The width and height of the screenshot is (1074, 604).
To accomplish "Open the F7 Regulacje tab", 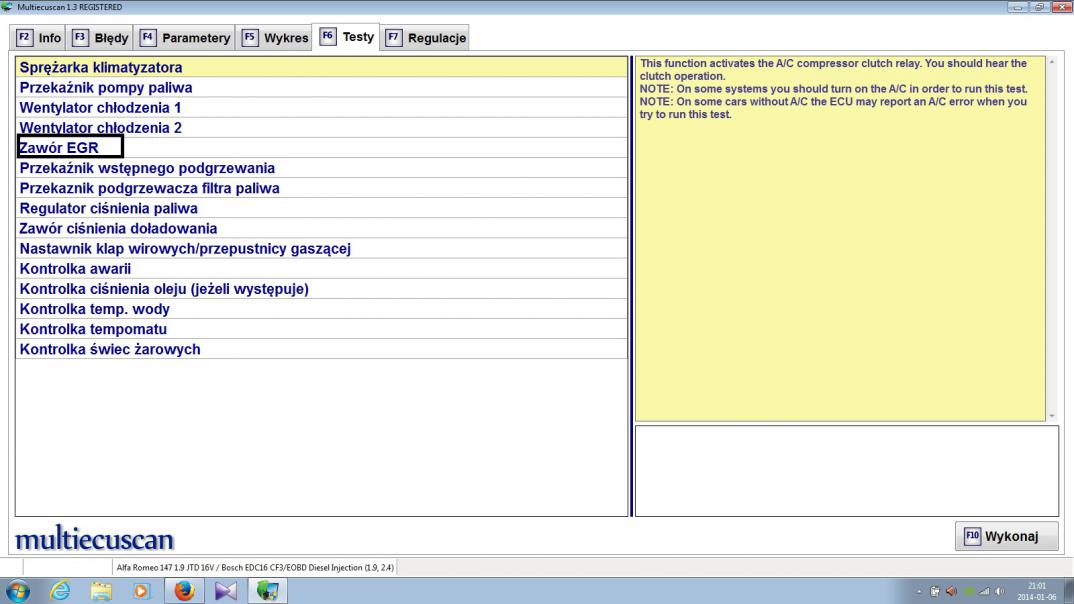I will [x=425, y=38].
